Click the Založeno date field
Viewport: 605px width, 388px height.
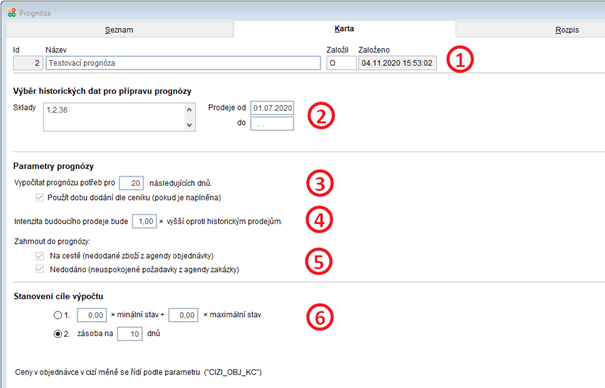(x=397, y=63)
